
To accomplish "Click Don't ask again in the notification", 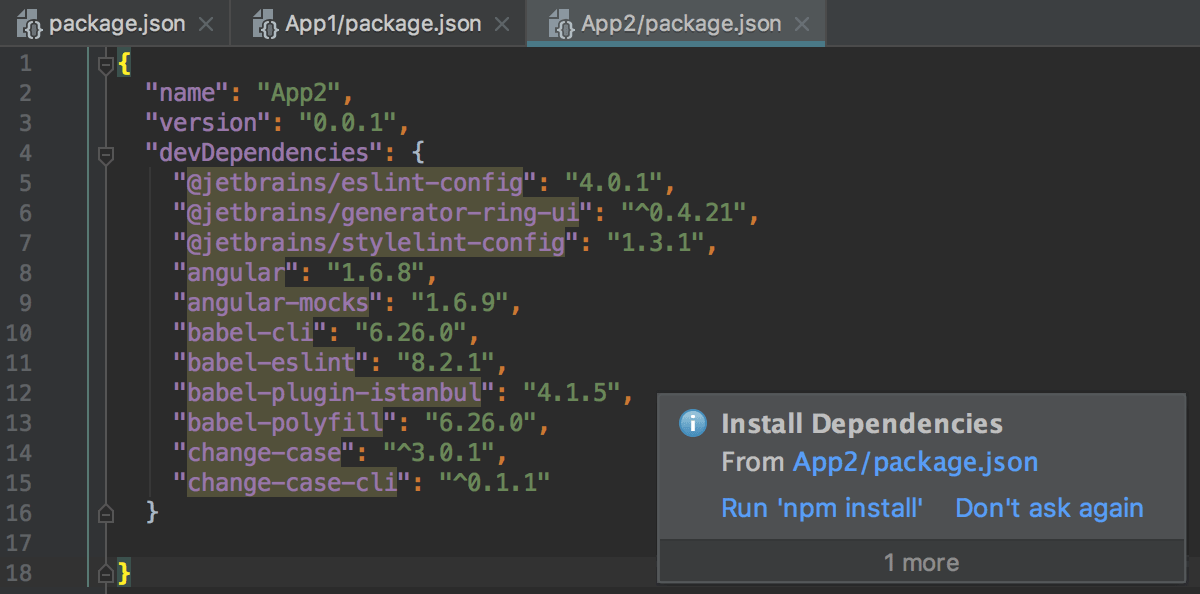I will click(1048, 508).
